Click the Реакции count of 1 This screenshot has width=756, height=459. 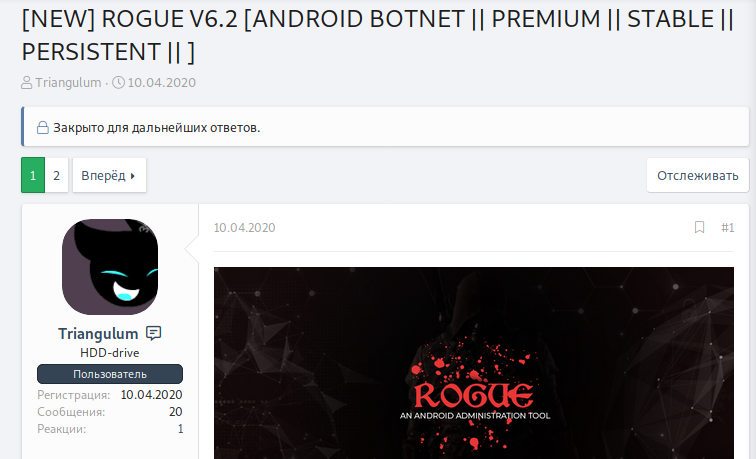(x=180, y=429)
